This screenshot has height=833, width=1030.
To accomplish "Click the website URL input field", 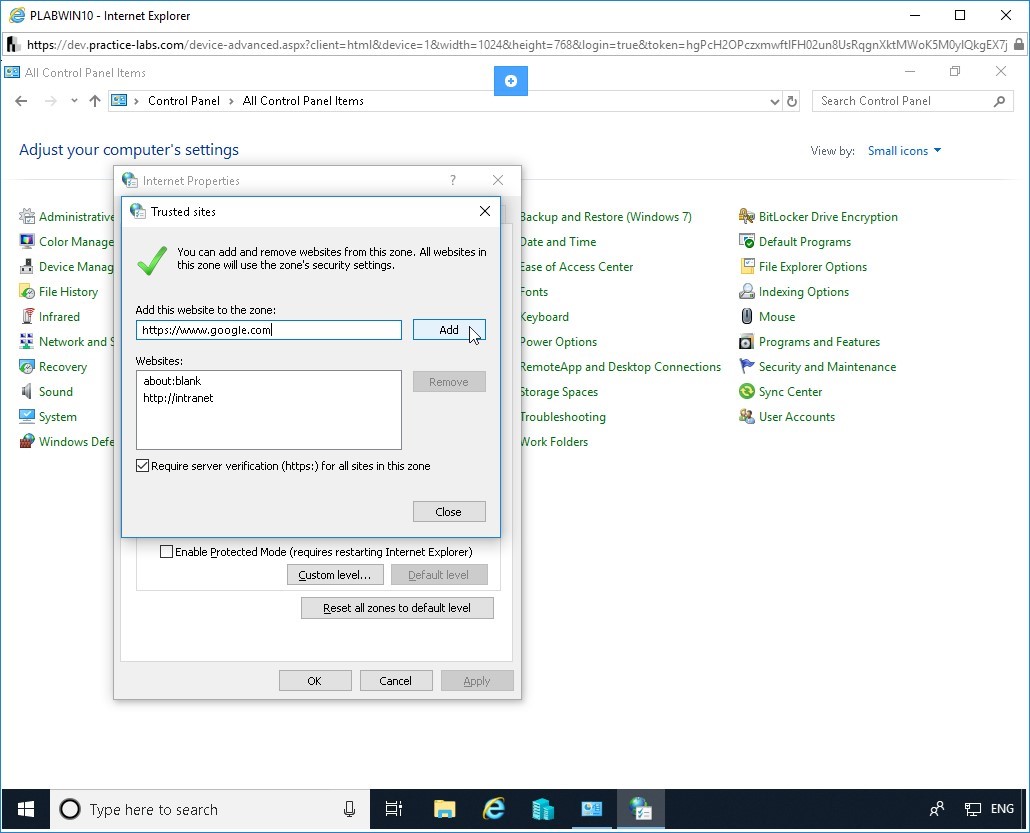I will [269, 330].
